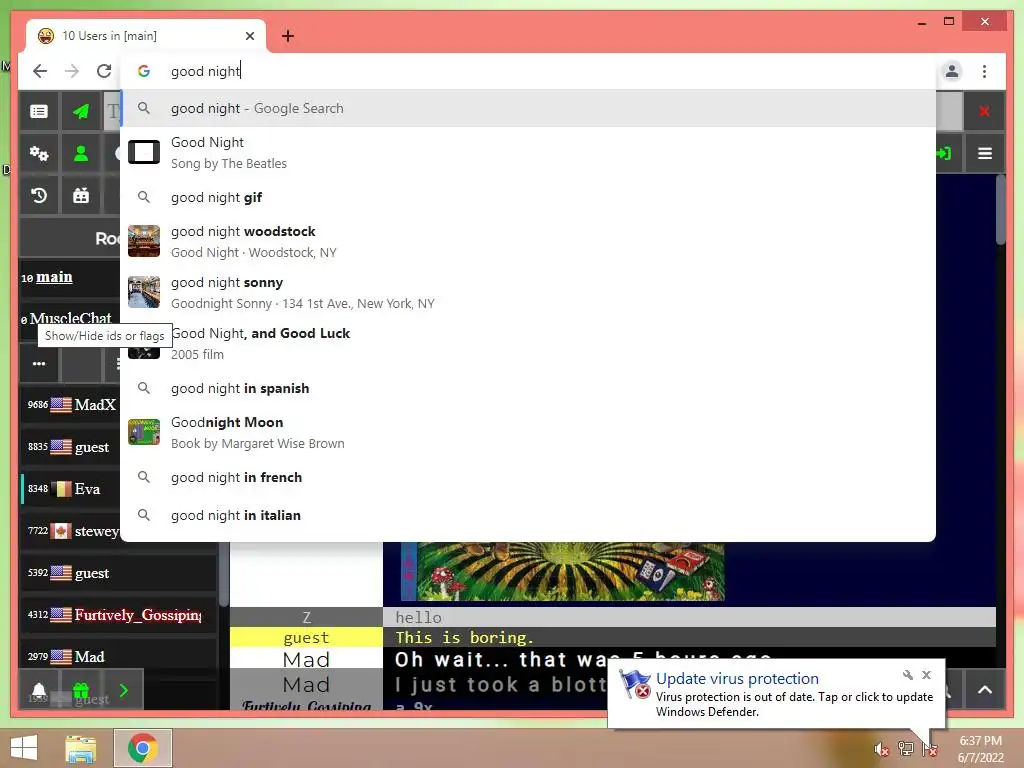
Task: Click the green gift icon
Action: 81,690
